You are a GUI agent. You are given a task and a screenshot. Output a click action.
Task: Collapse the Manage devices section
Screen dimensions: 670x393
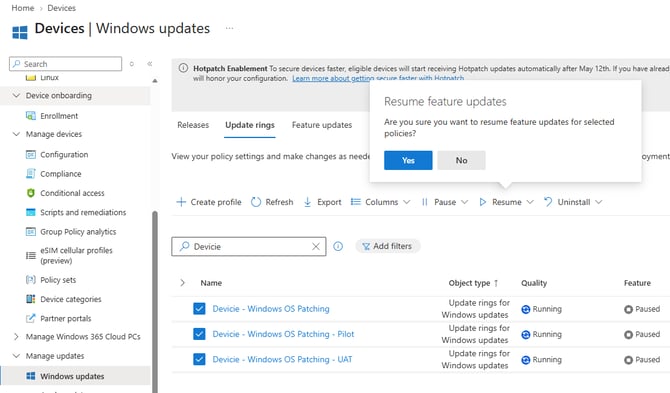point(16,134)
